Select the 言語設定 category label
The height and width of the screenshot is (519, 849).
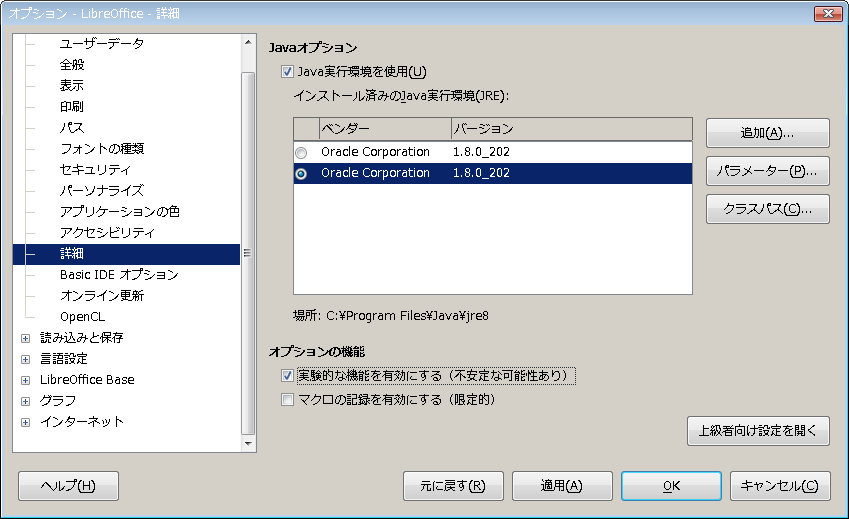[x=64, y=359]
